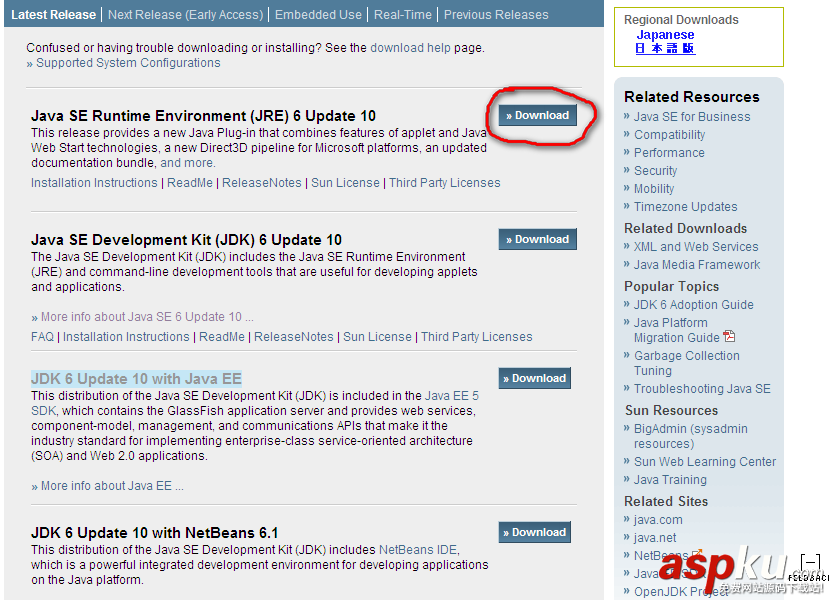Open JDK Sun License link
829x600 pixels.
click(x=377, y=337)
